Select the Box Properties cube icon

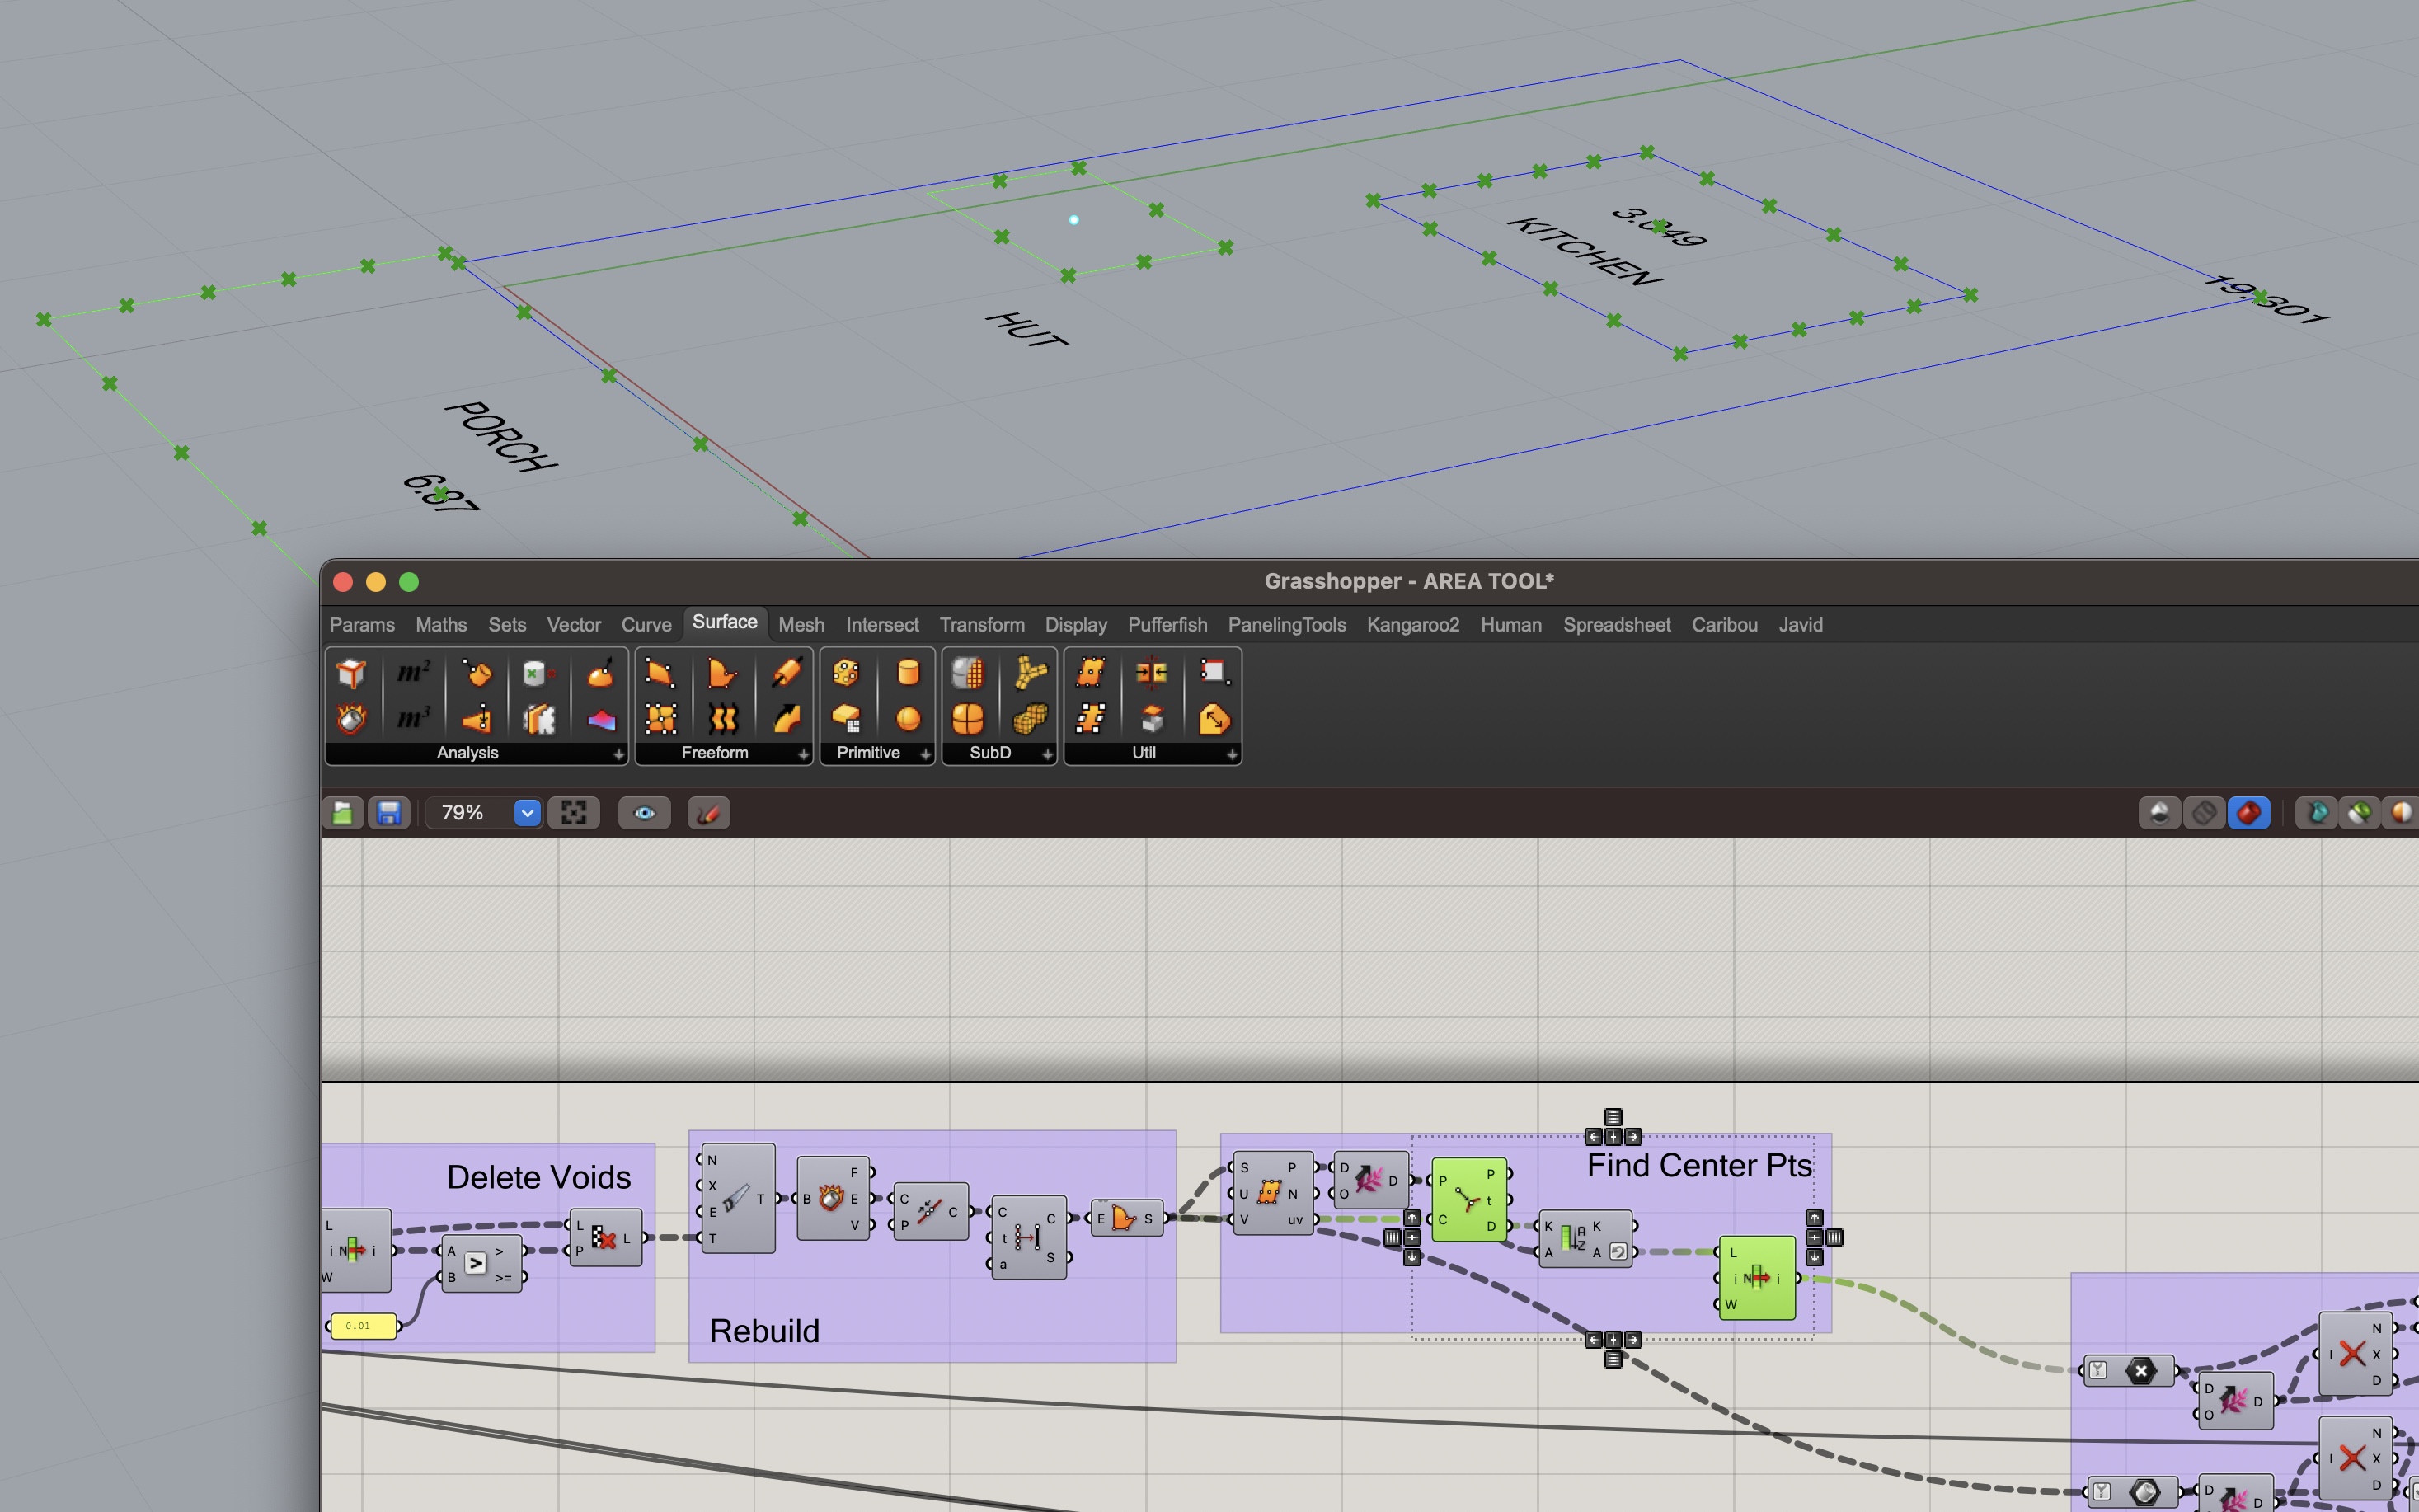click(351, 673)
